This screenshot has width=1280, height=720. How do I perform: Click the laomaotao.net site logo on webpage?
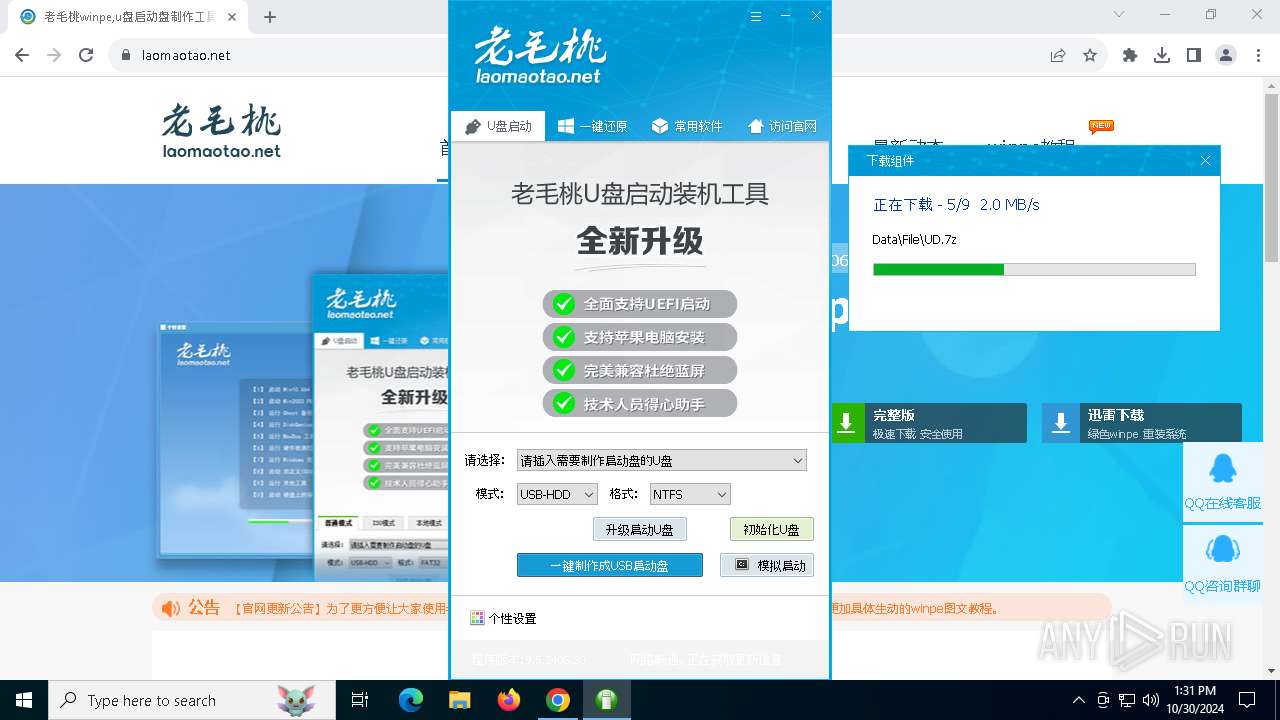[x=221, y=131]
